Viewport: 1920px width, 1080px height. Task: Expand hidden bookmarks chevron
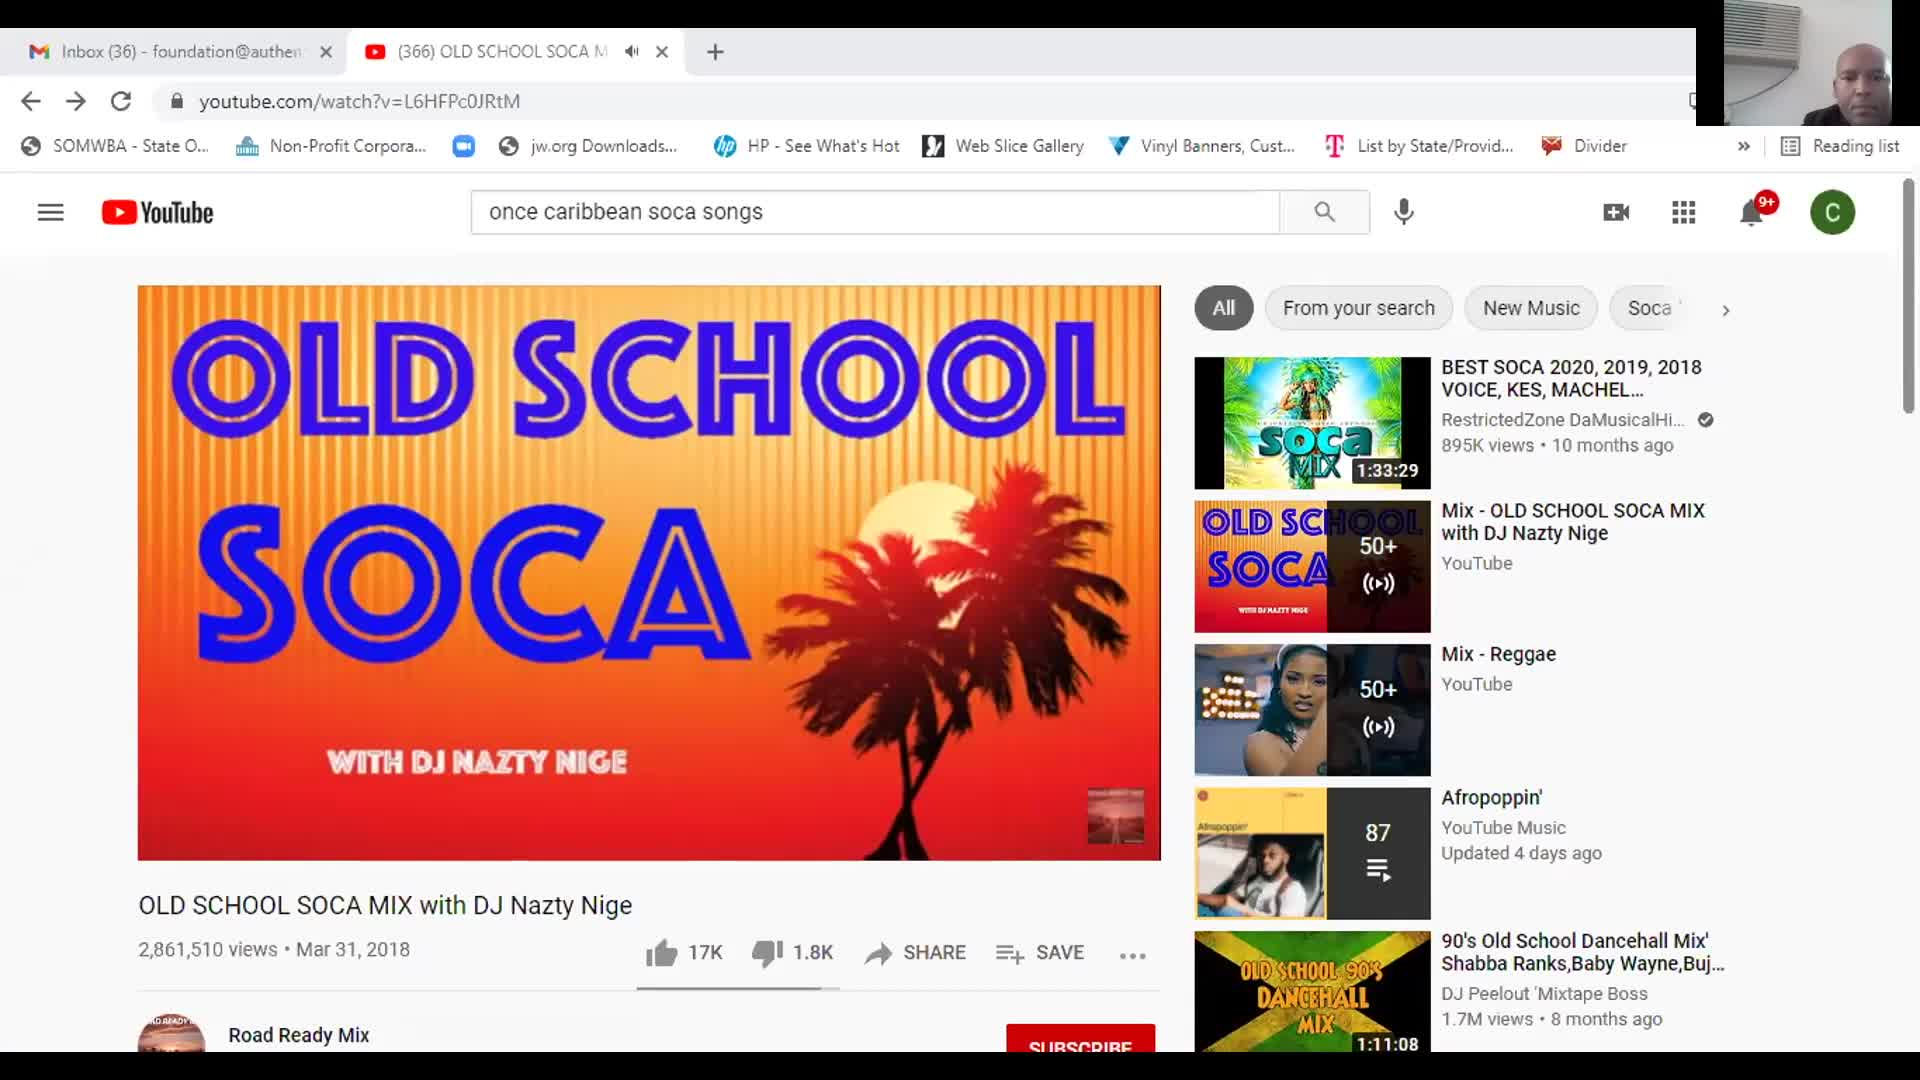(1743, 146)
